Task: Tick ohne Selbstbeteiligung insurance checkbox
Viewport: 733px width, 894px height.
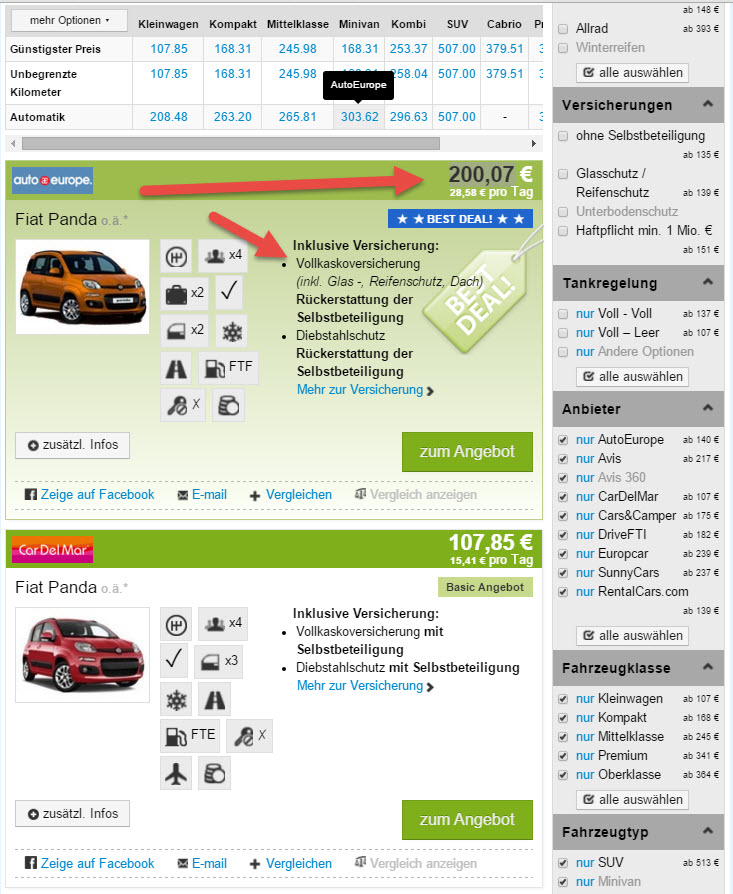Action: pyautogui.click(x=563, y=136)
